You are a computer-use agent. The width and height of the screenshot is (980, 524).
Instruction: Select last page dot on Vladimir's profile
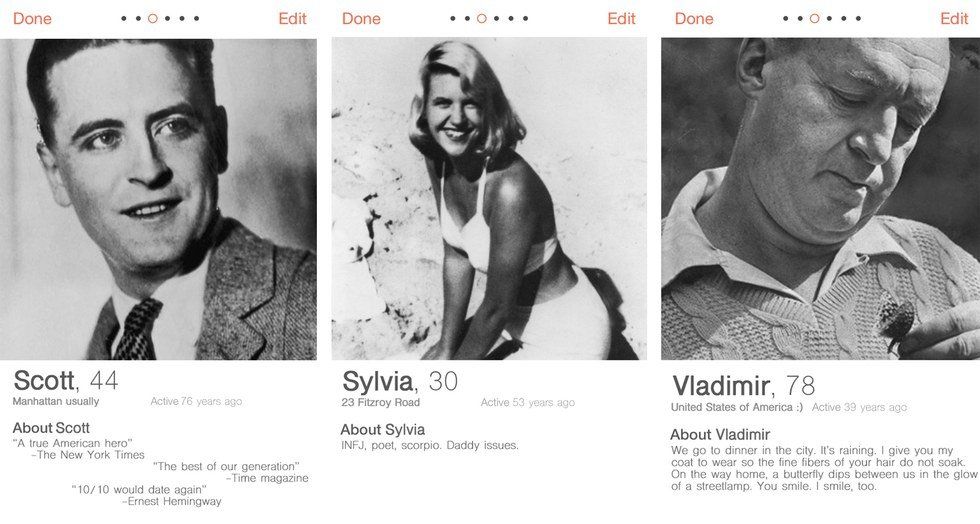858,19
